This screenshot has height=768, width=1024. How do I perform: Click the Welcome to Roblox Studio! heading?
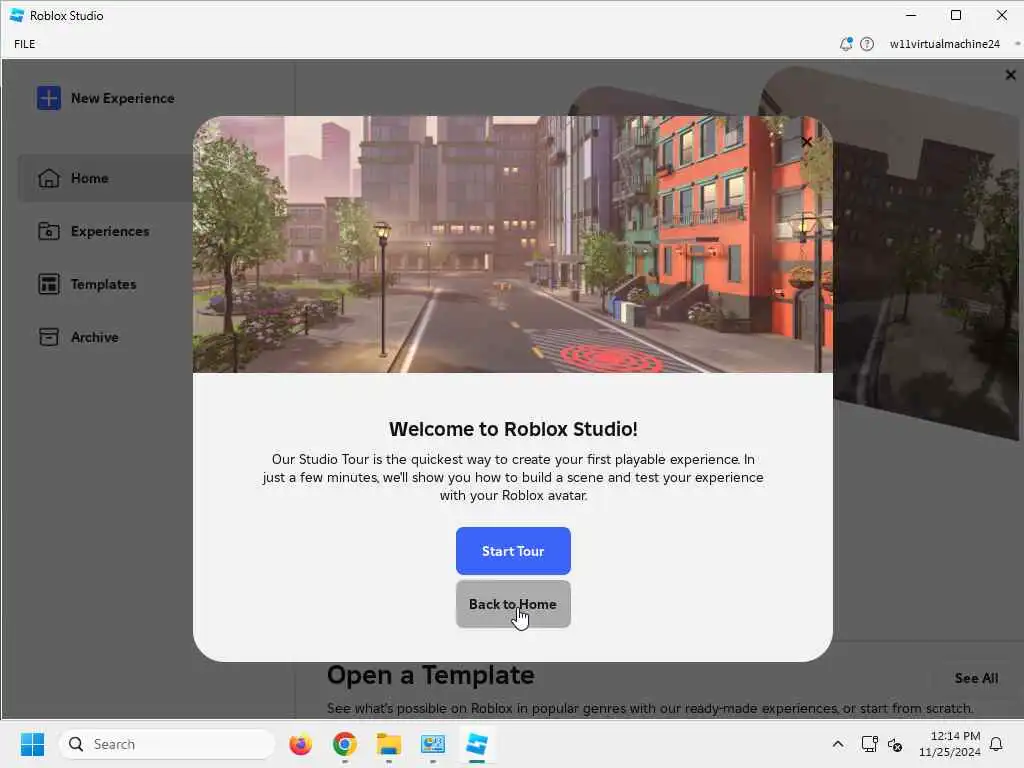click(513, 429)
